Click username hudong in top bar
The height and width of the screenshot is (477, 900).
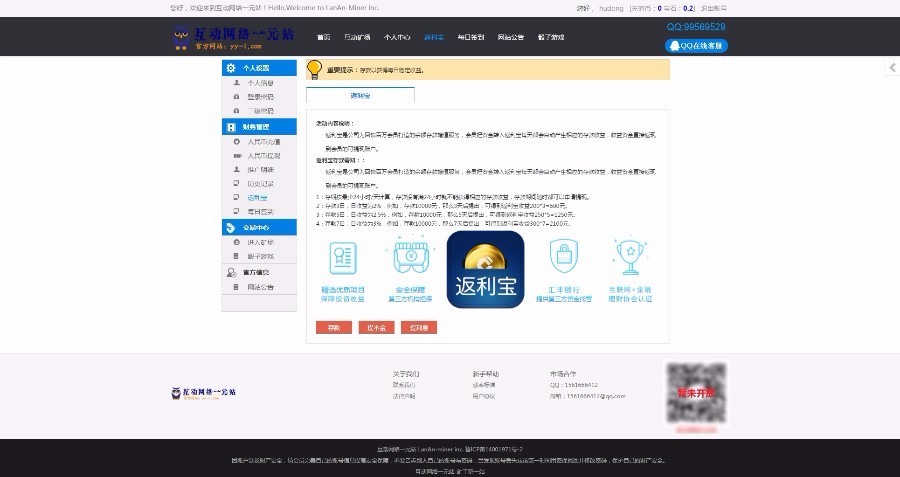click(x=611, y=9)
